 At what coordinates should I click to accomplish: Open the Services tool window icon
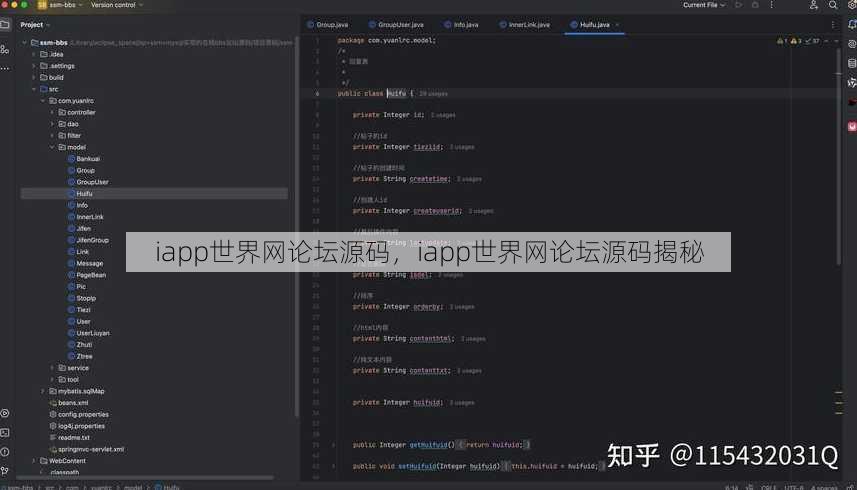point(5,414)
